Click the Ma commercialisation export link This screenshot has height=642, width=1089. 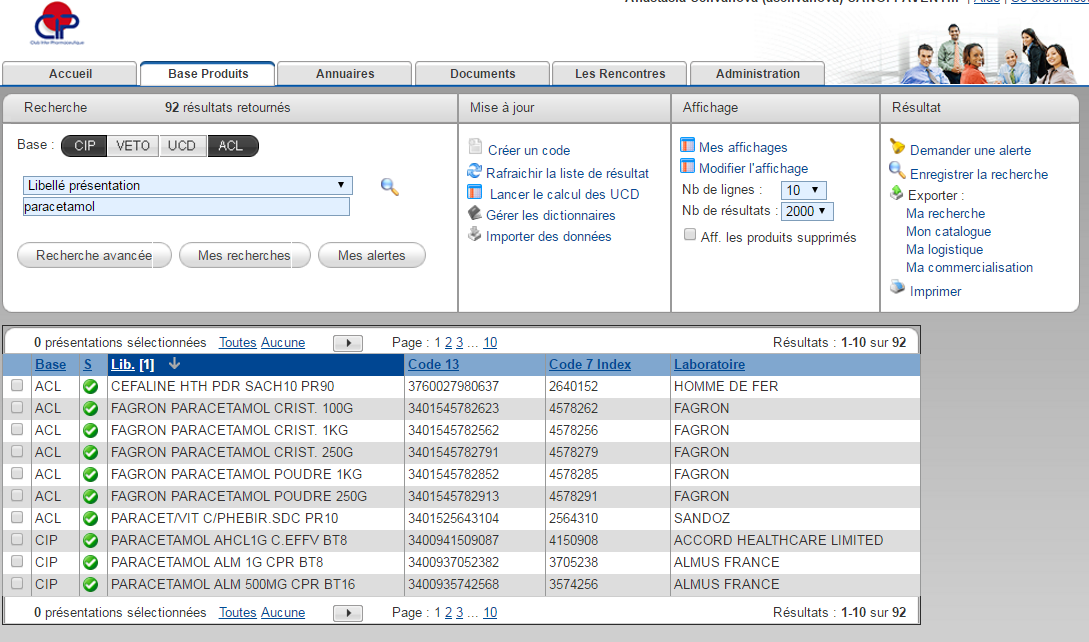(969, 268)
